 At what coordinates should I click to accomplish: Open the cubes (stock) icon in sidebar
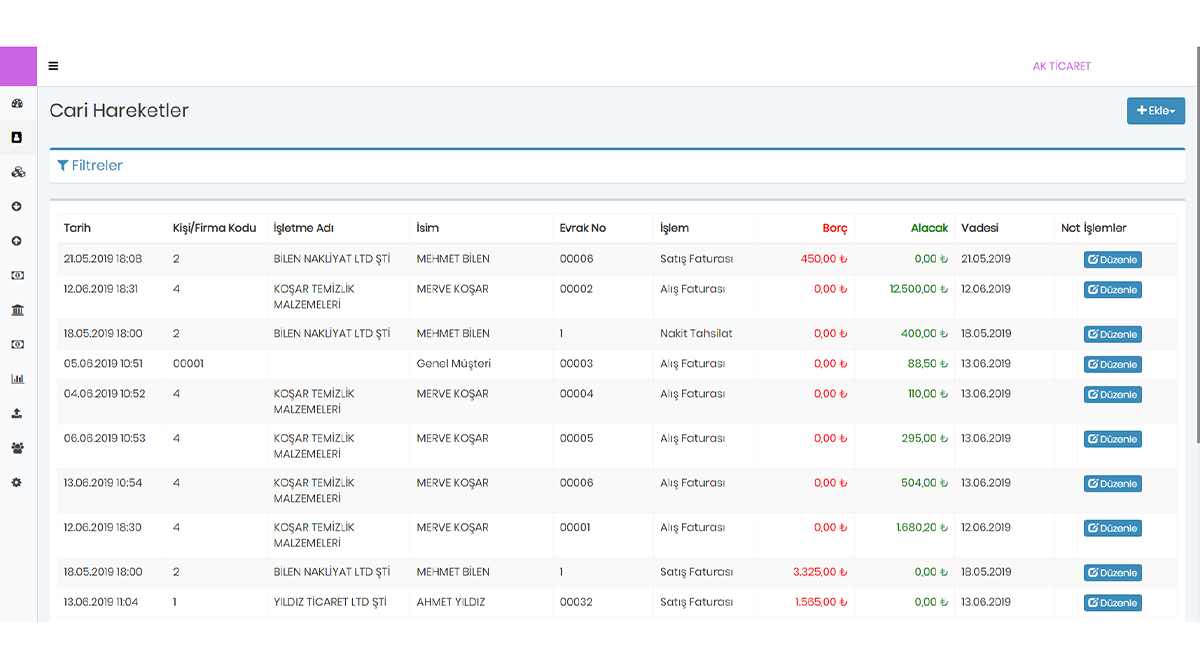[17, 172]
